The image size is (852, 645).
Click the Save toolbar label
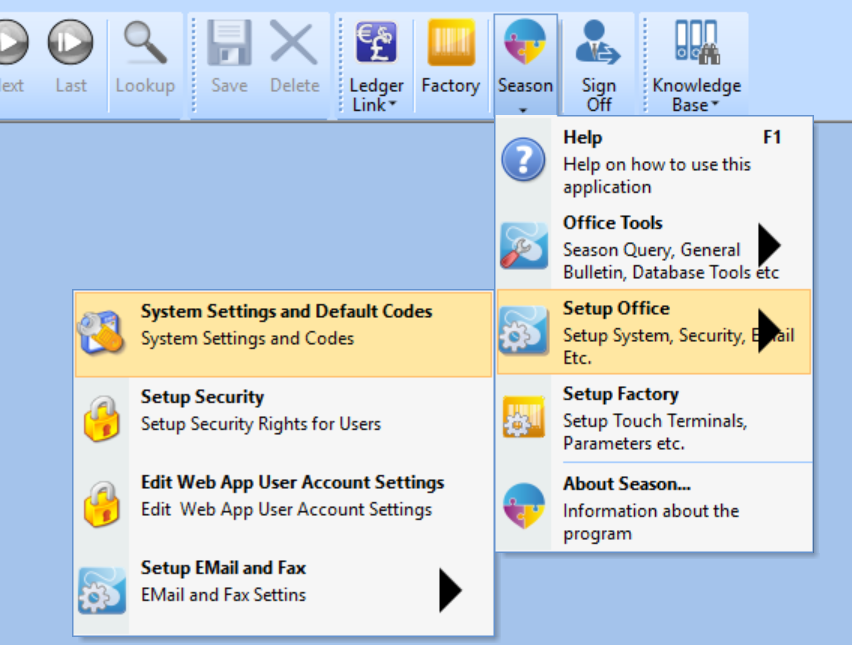[x=229, y=85]
